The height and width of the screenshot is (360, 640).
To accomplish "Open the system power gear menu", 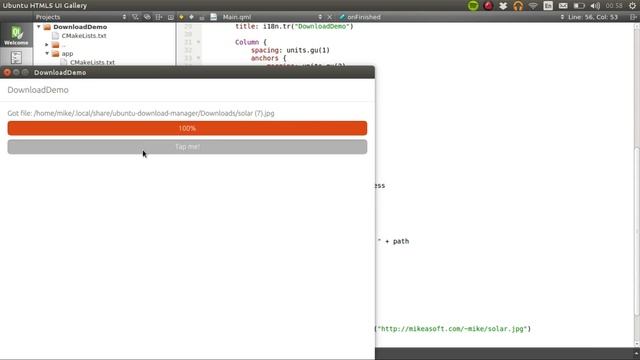I will [633, 6].
